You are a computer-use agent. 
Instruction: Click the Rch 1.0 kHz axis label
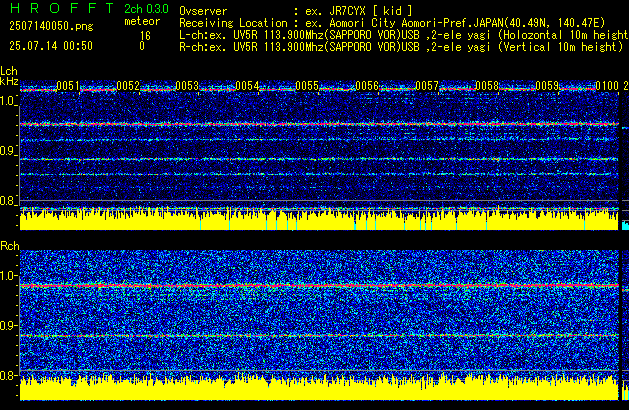click(8, 276)
